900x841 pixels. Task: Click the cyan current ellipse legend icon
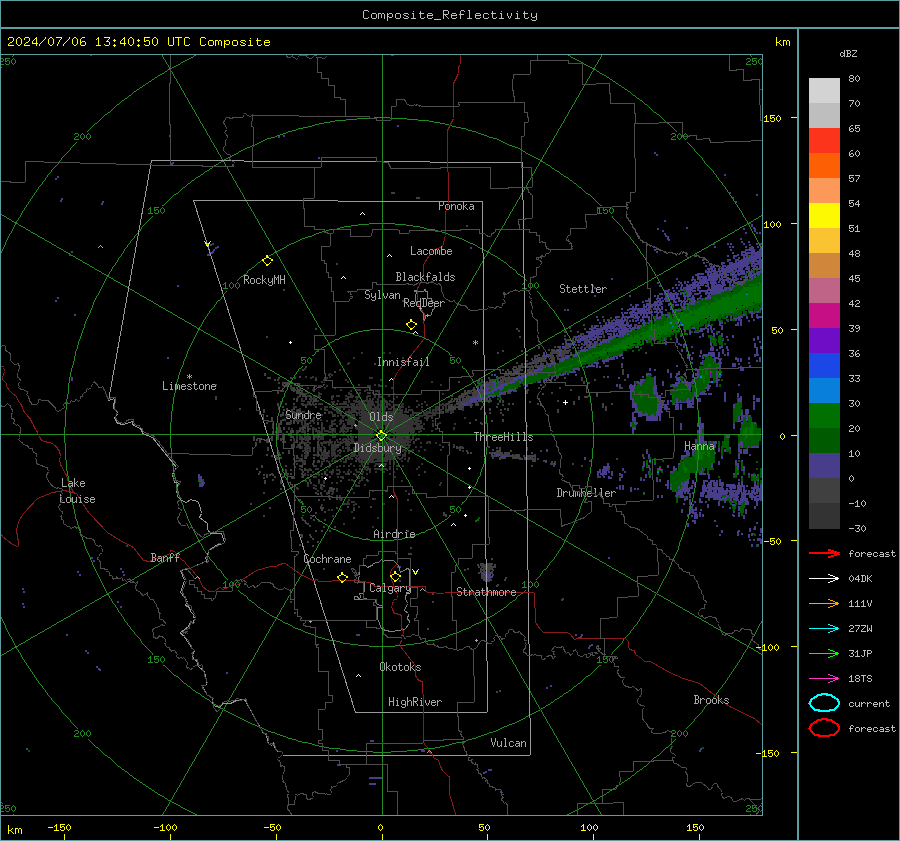(824, 703)
